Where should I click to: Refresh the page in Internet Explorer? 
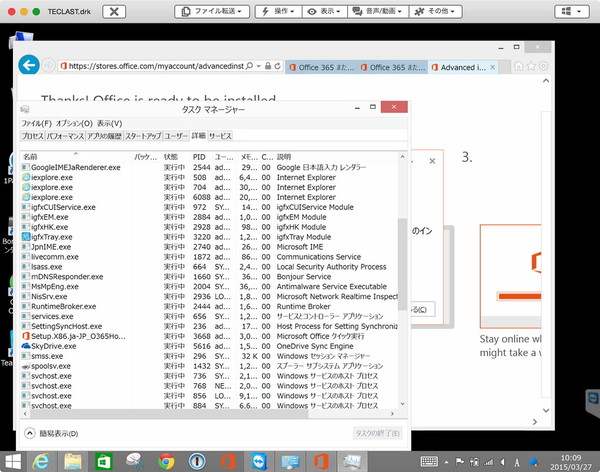coord(278,66)
